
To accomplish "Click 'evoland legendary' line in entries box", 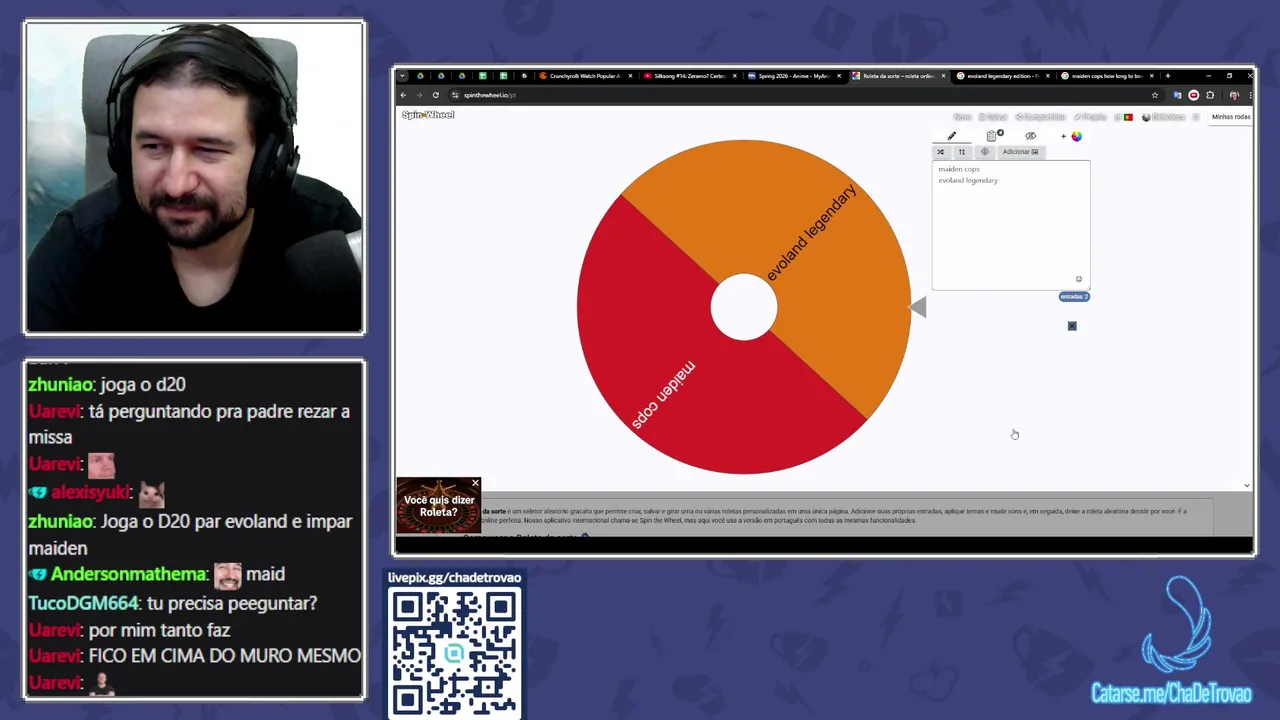I will pyautogui.click(x=968, y=181).
